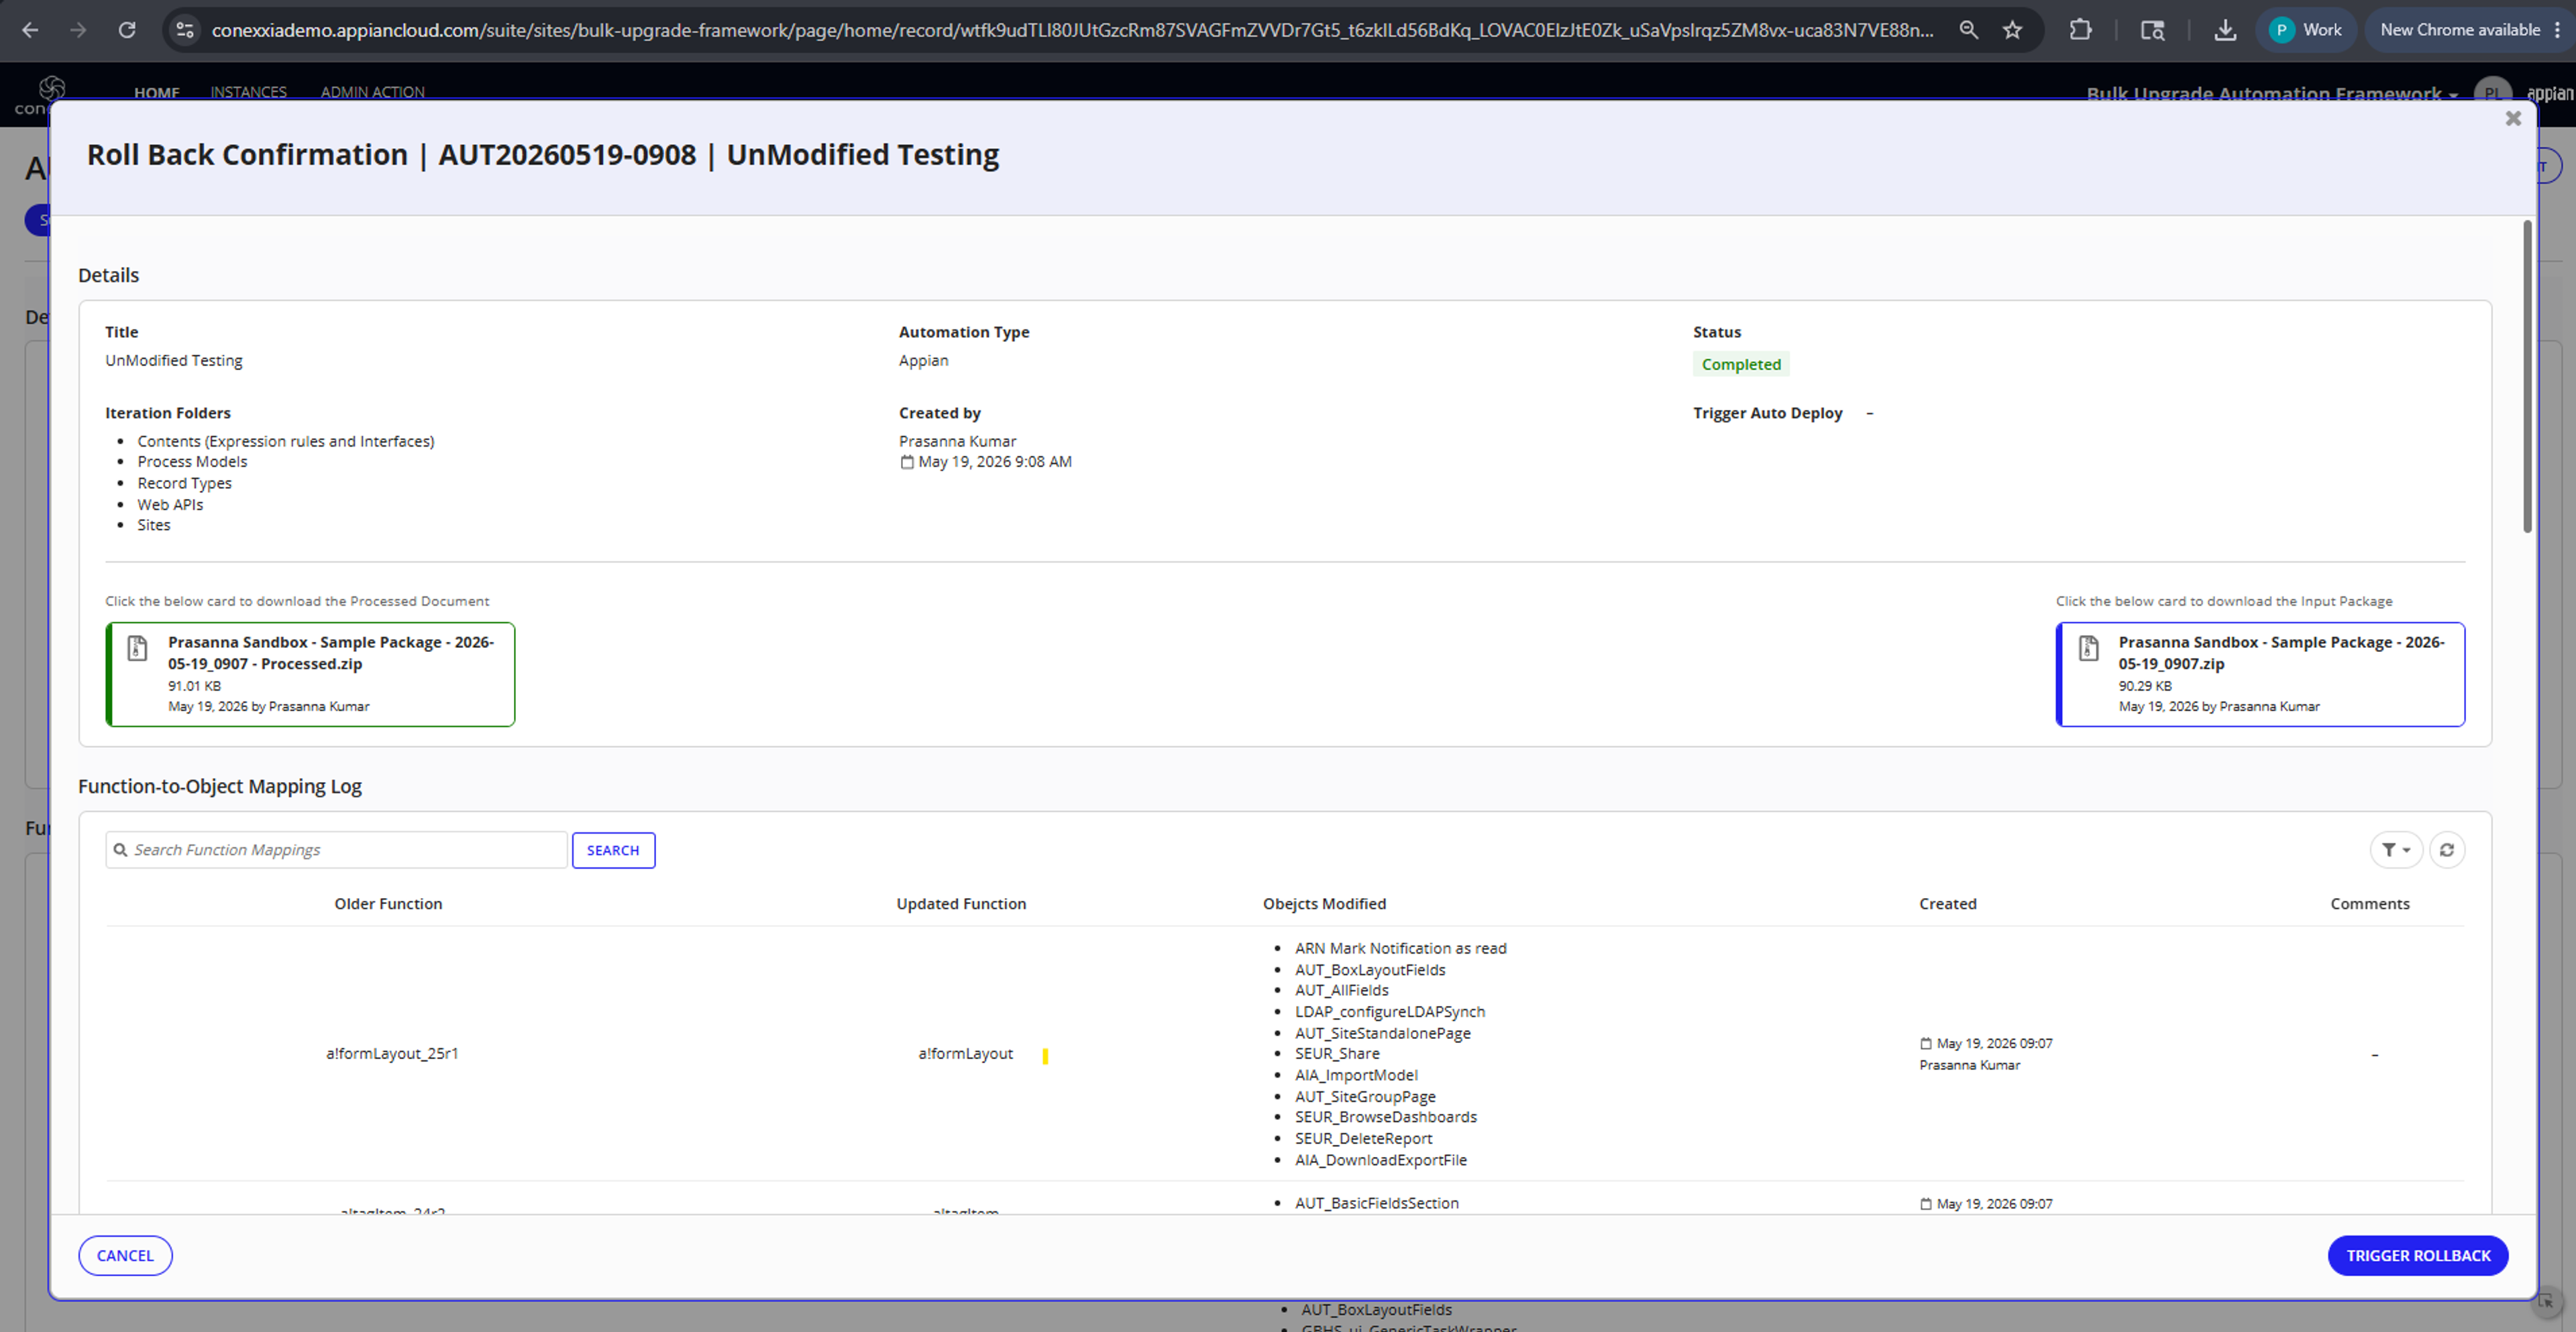Click CANCEL button

coord(125,1255)
